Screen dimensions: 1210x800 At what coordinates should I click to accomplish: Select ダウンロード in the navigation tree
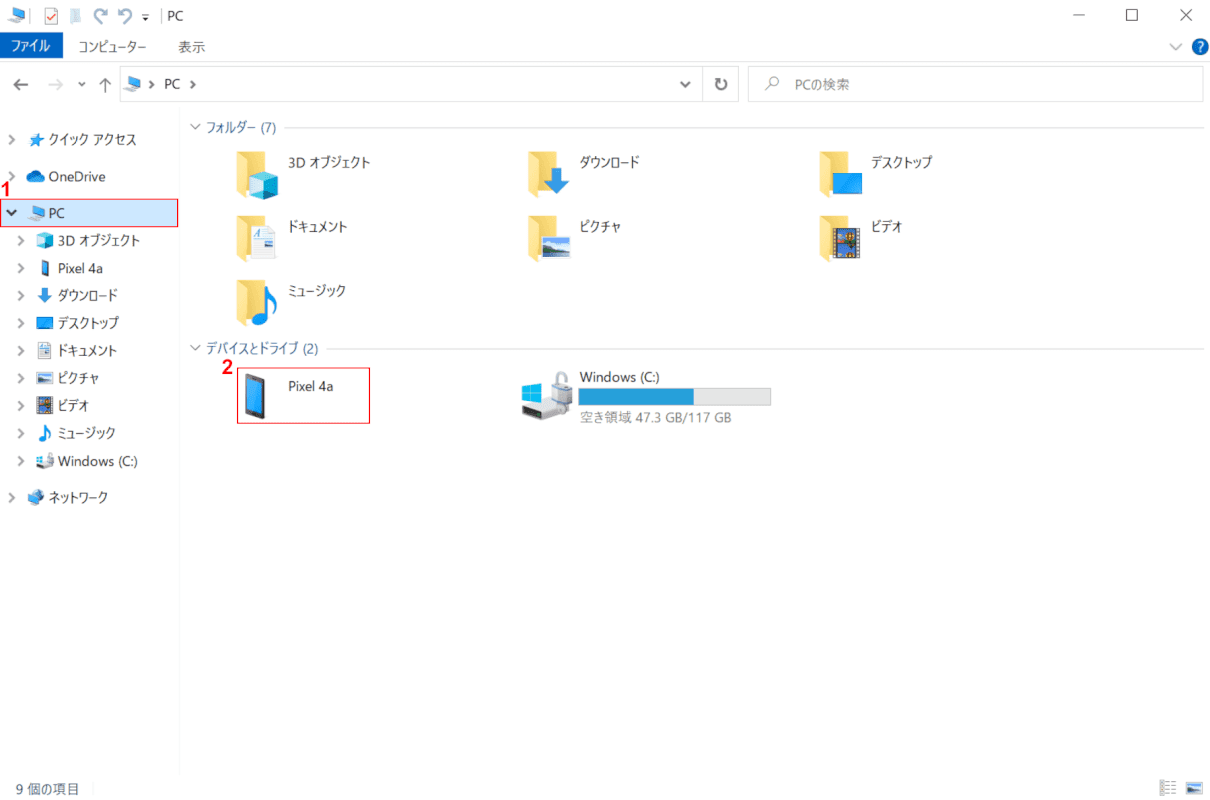(x=77, y=295)
